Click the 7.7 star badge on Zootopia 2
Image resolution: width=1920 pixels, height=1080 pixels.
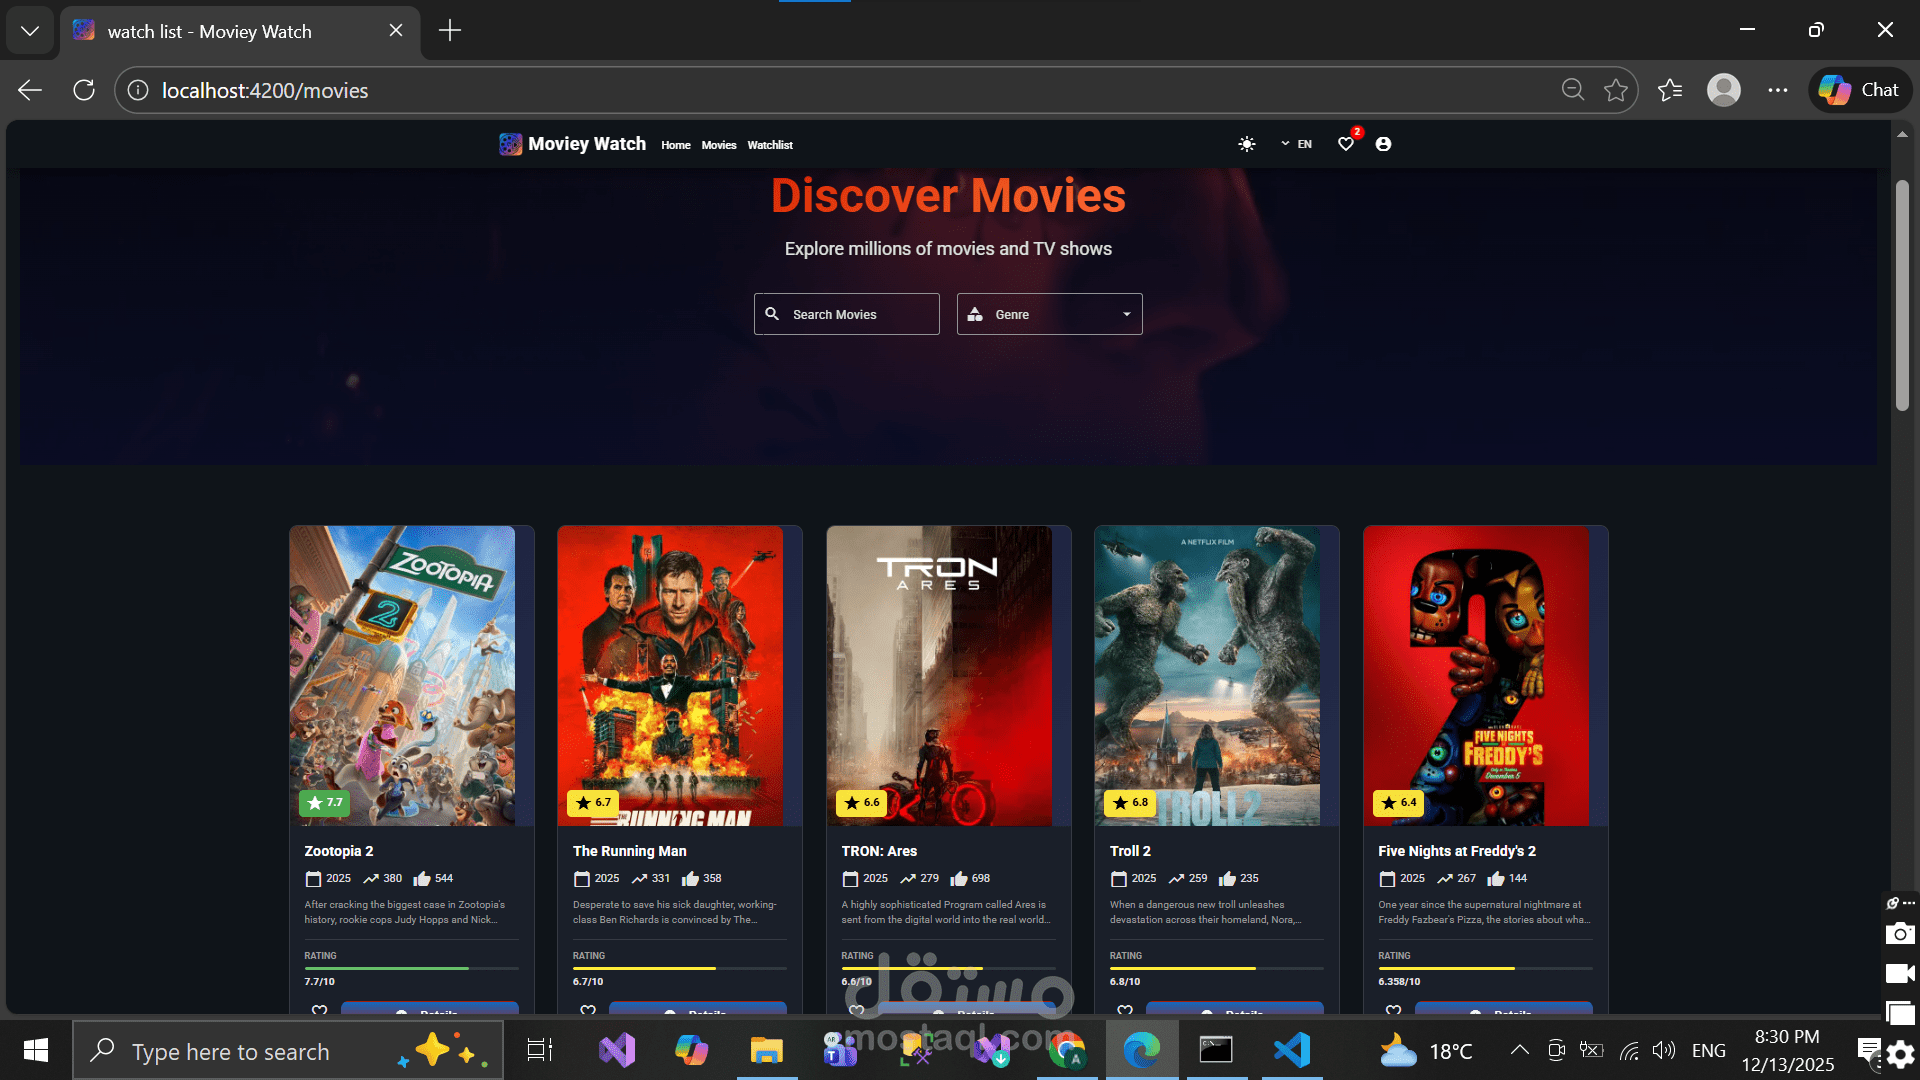(x=324, y=803)
